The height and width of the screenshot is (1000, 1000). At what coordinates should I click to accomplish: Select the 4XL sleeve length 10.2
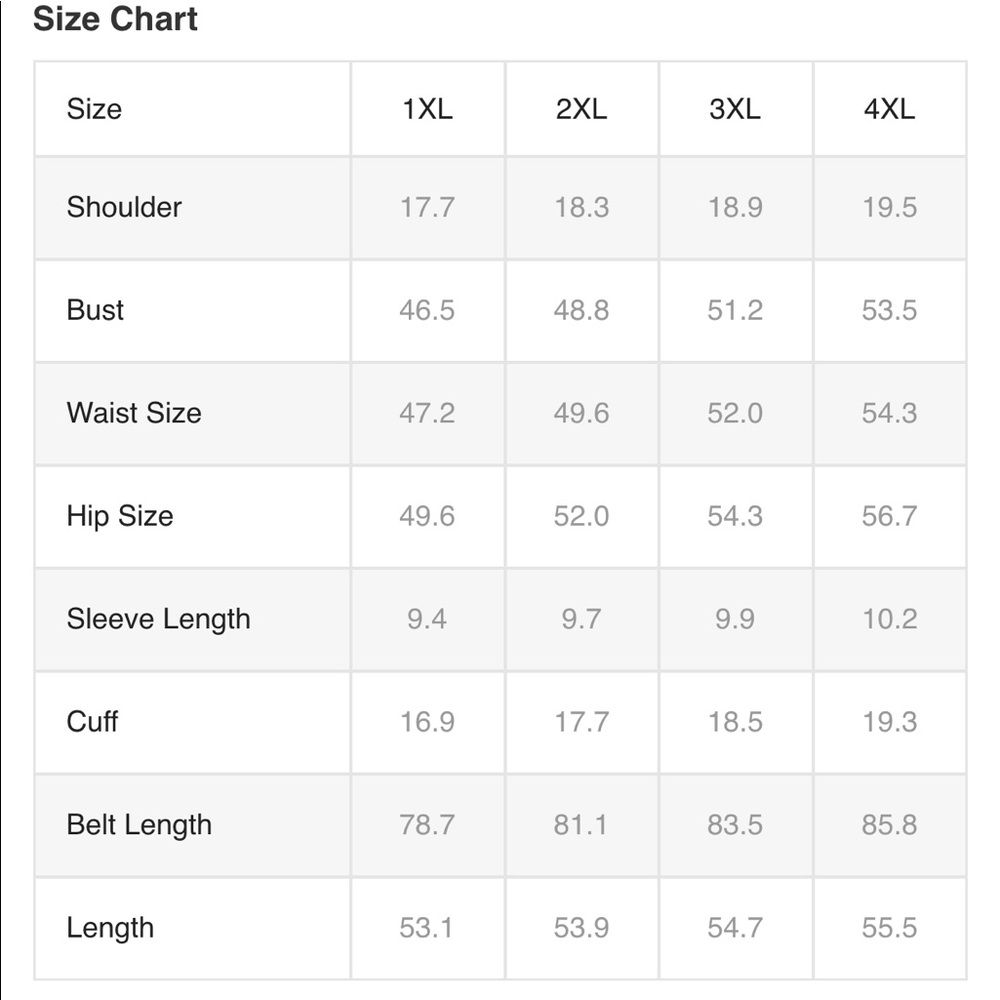889,619
